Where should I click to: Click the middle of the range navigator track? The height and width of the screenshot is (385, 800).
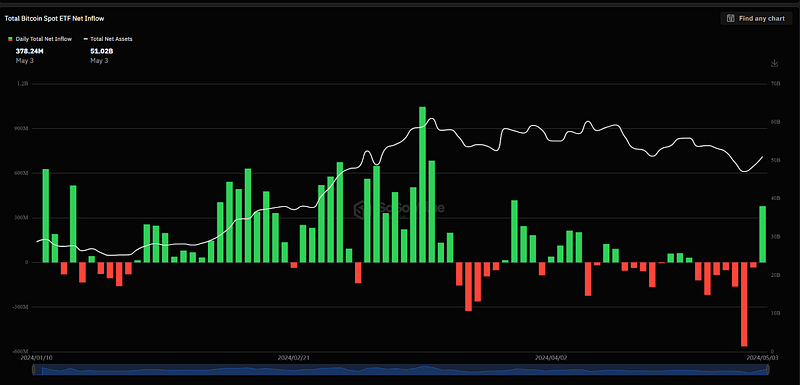[401, 370]
